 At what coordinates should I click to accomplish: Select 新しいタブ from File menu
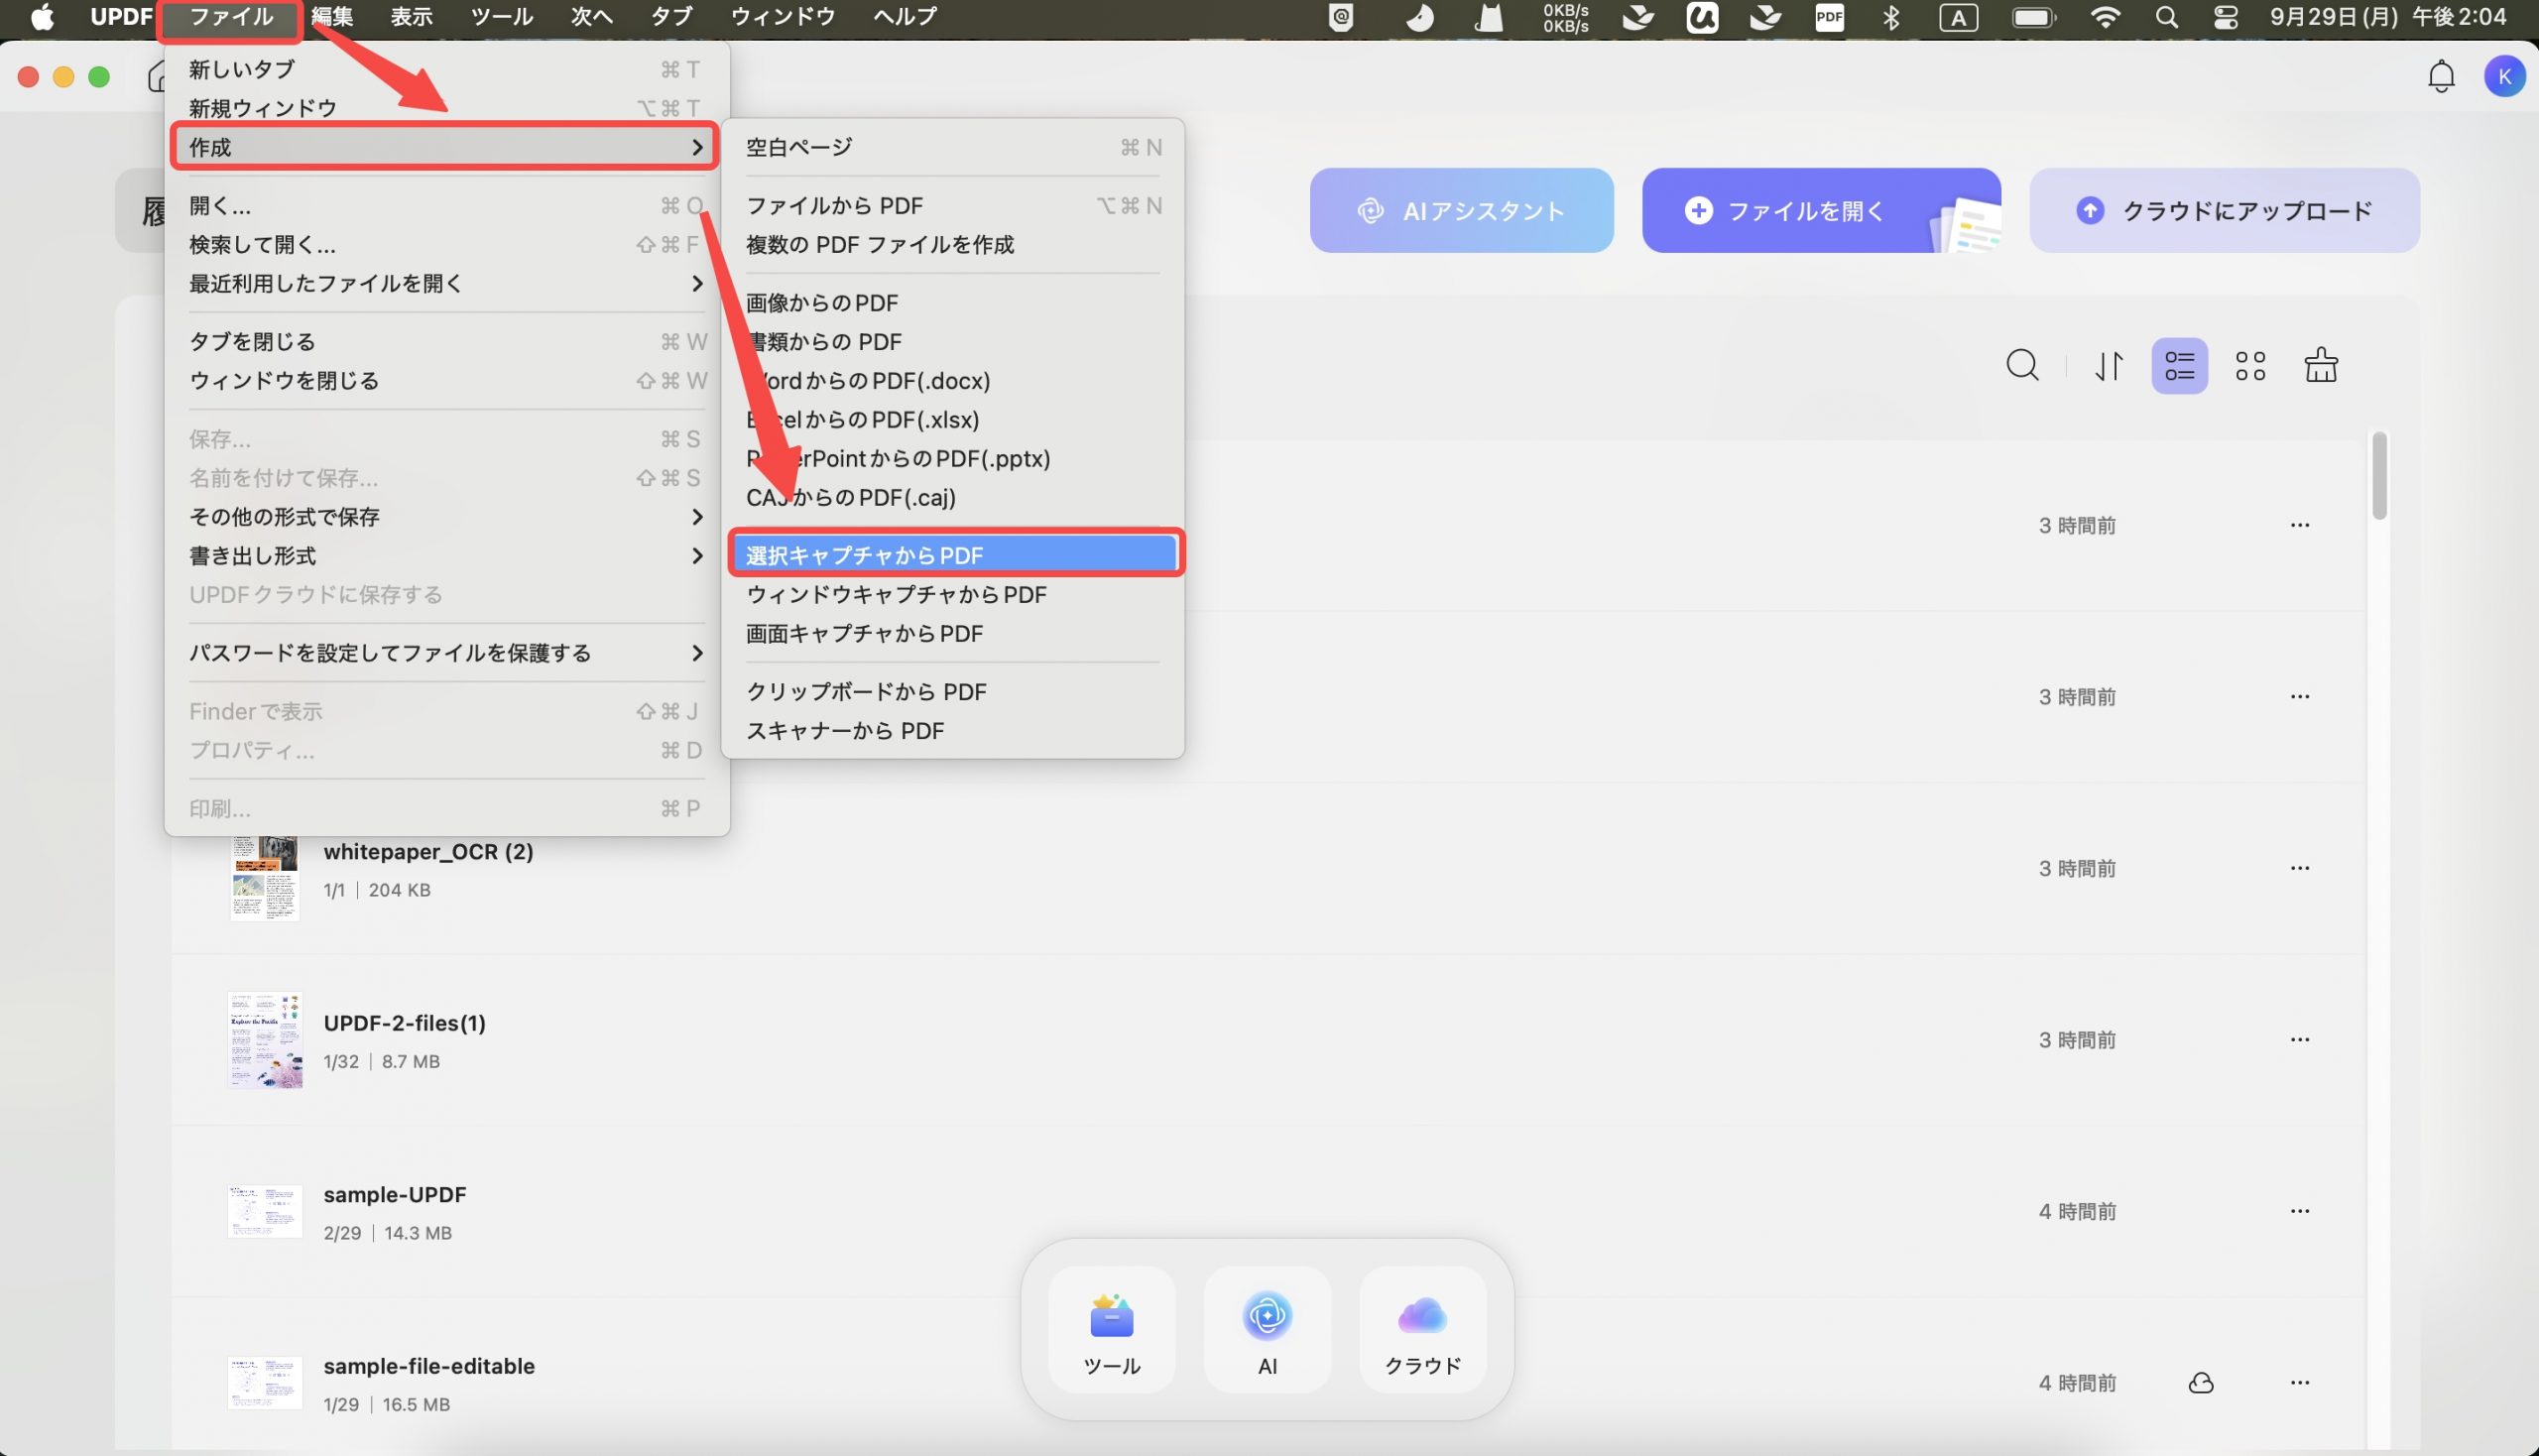coord(446,70)
